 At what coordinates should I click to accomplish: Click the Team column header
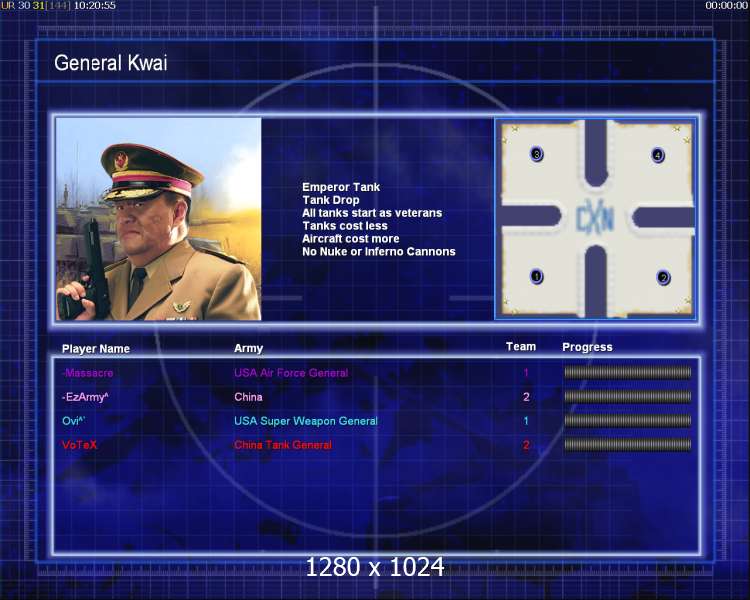coord(521,347)
